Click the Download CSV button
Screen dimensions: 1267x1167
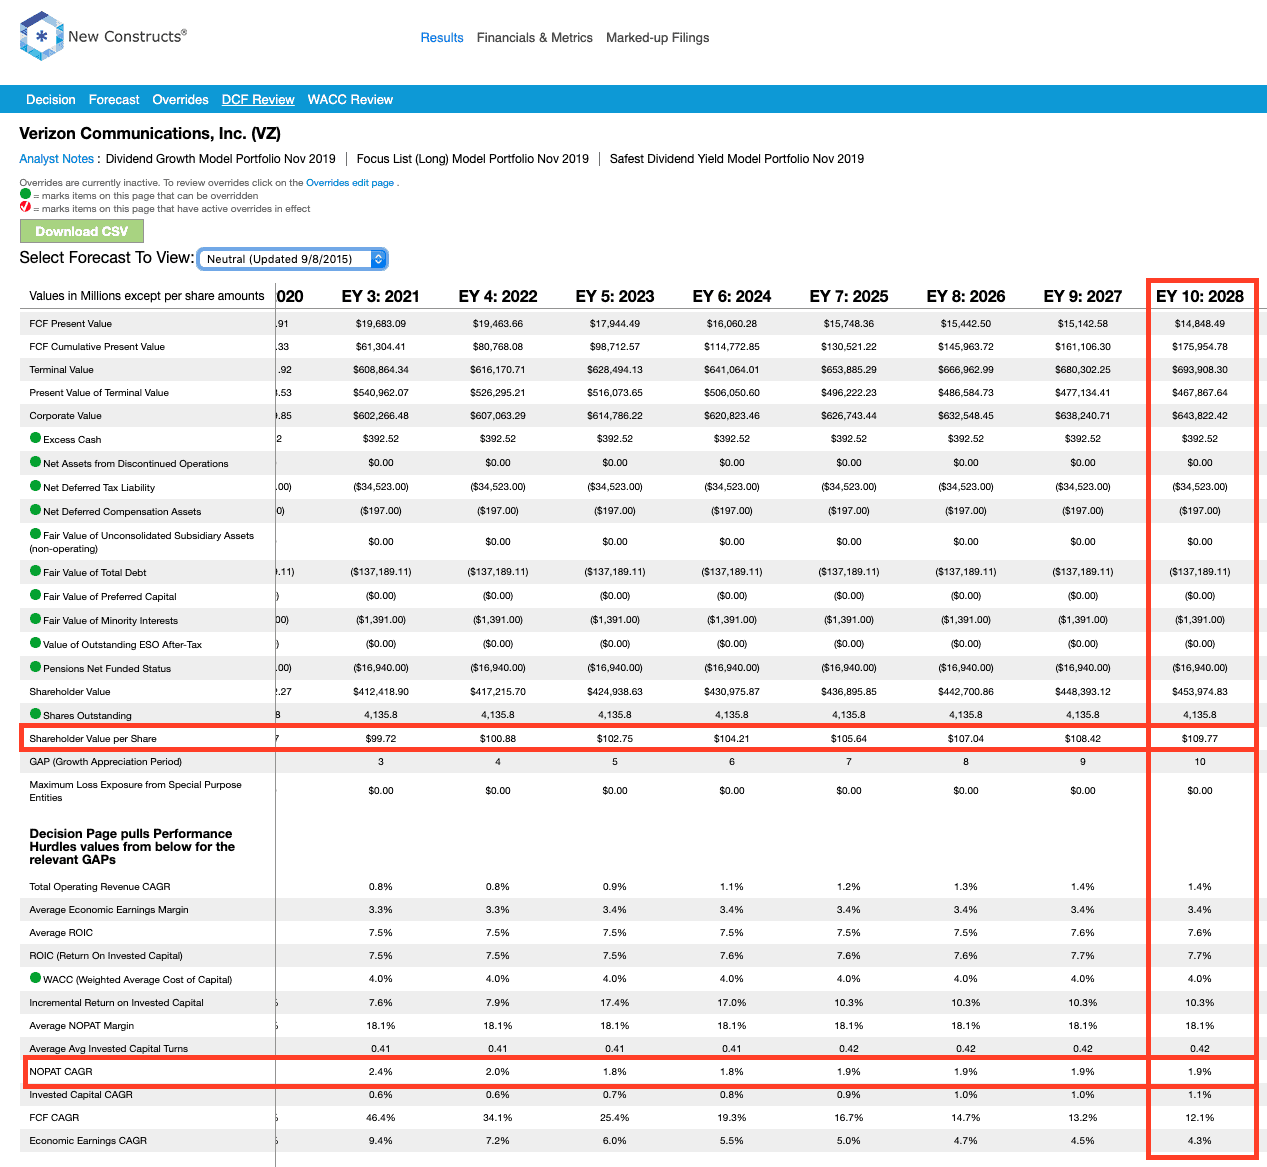[x=82, y=231]
